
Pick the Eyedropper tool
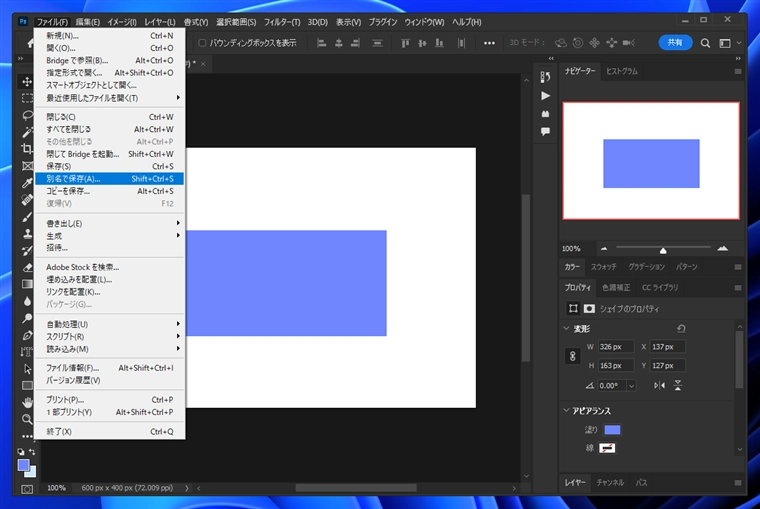pyautogui.click(x=27, y=182)
